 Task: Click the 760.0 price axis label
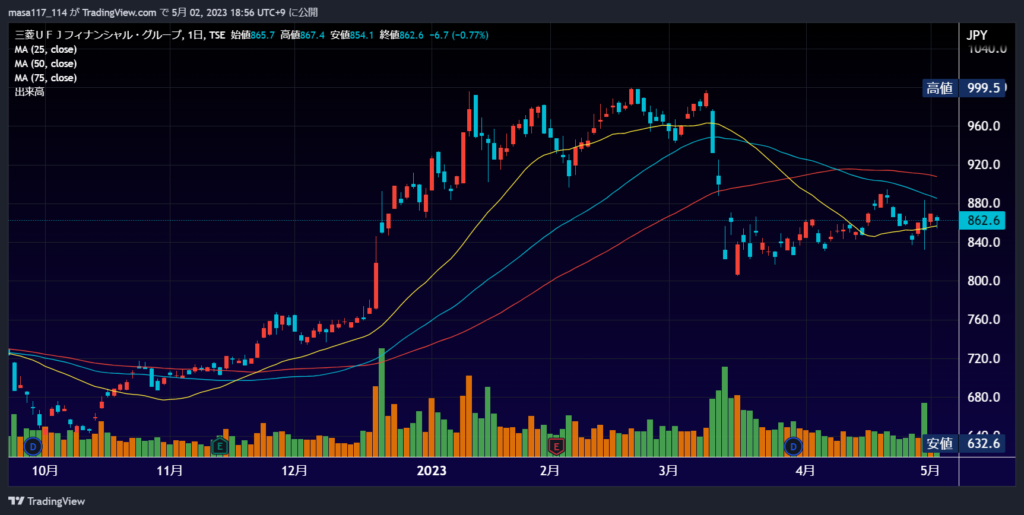click(984, 320)
